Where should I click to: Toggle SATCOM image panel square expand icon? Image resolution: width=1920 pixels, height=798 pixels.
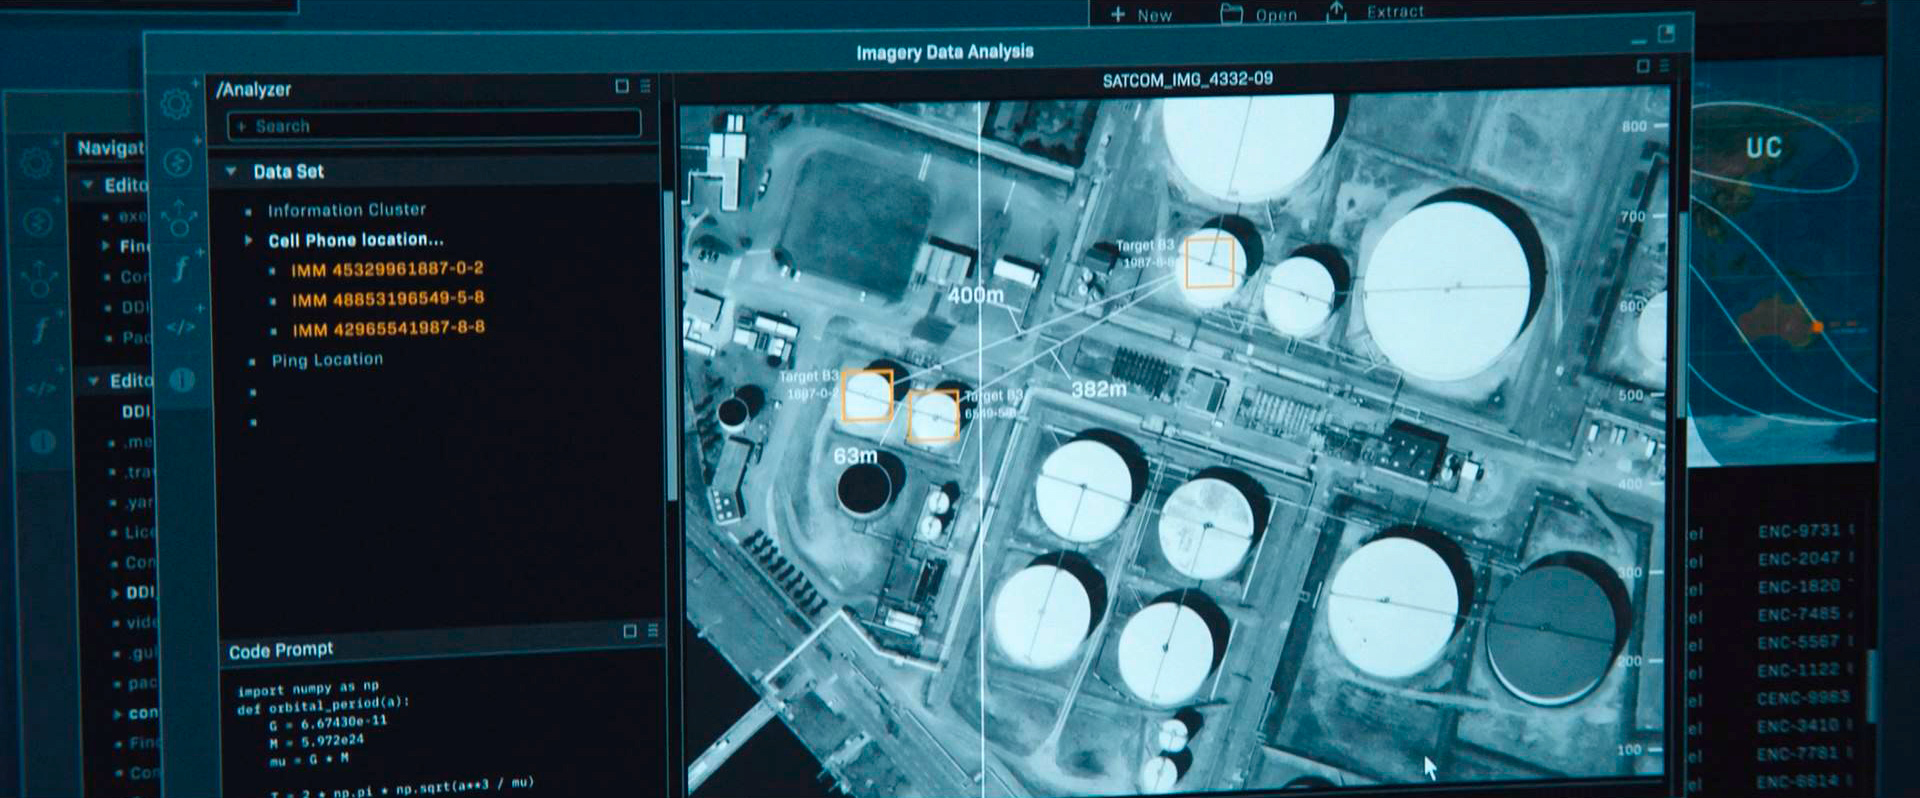[x=1643, y=66]
